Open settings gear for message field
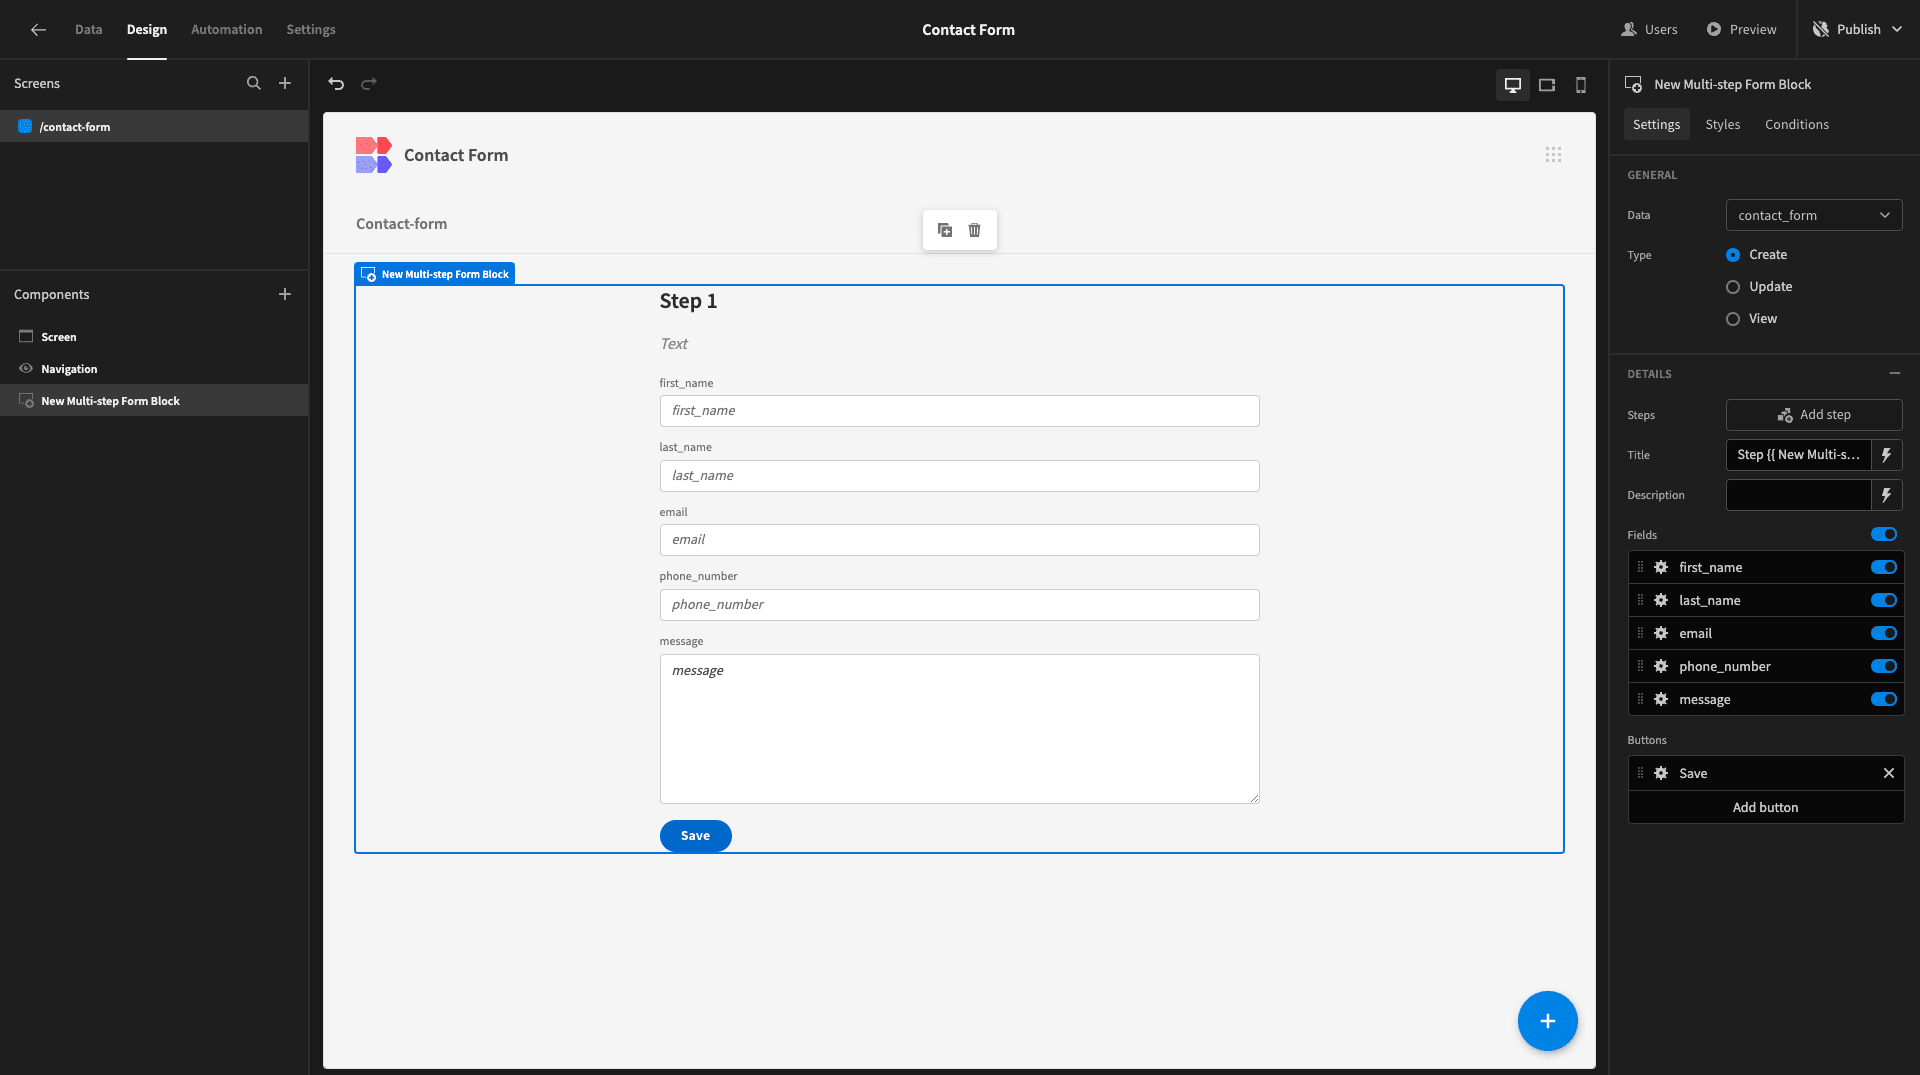 click(1661, 699)
